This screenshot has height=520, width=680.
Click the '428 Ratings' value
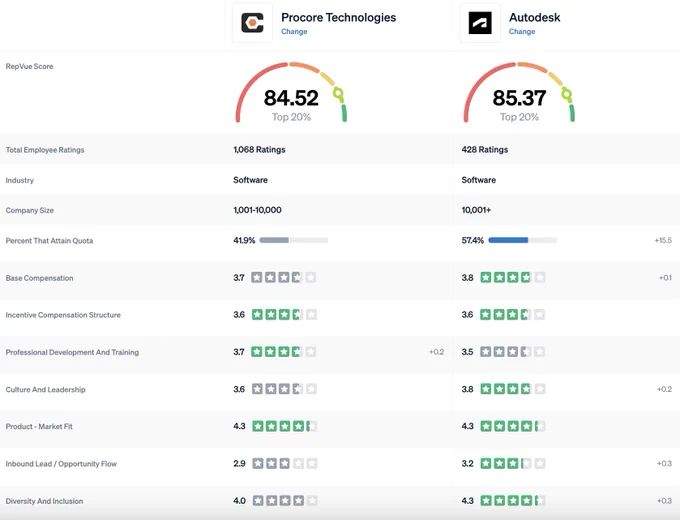click(x=484, y=150)
